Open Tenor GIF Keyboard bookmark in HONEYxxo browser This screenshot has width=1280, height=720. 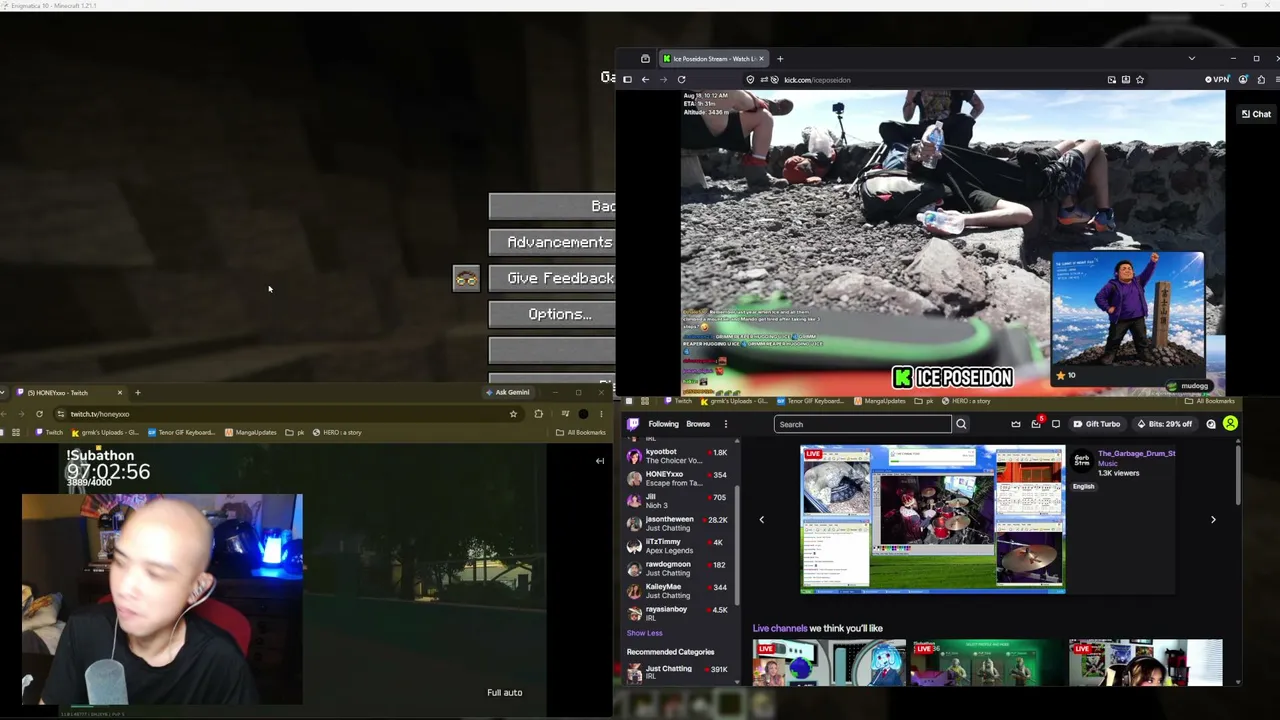click(181, 433)
